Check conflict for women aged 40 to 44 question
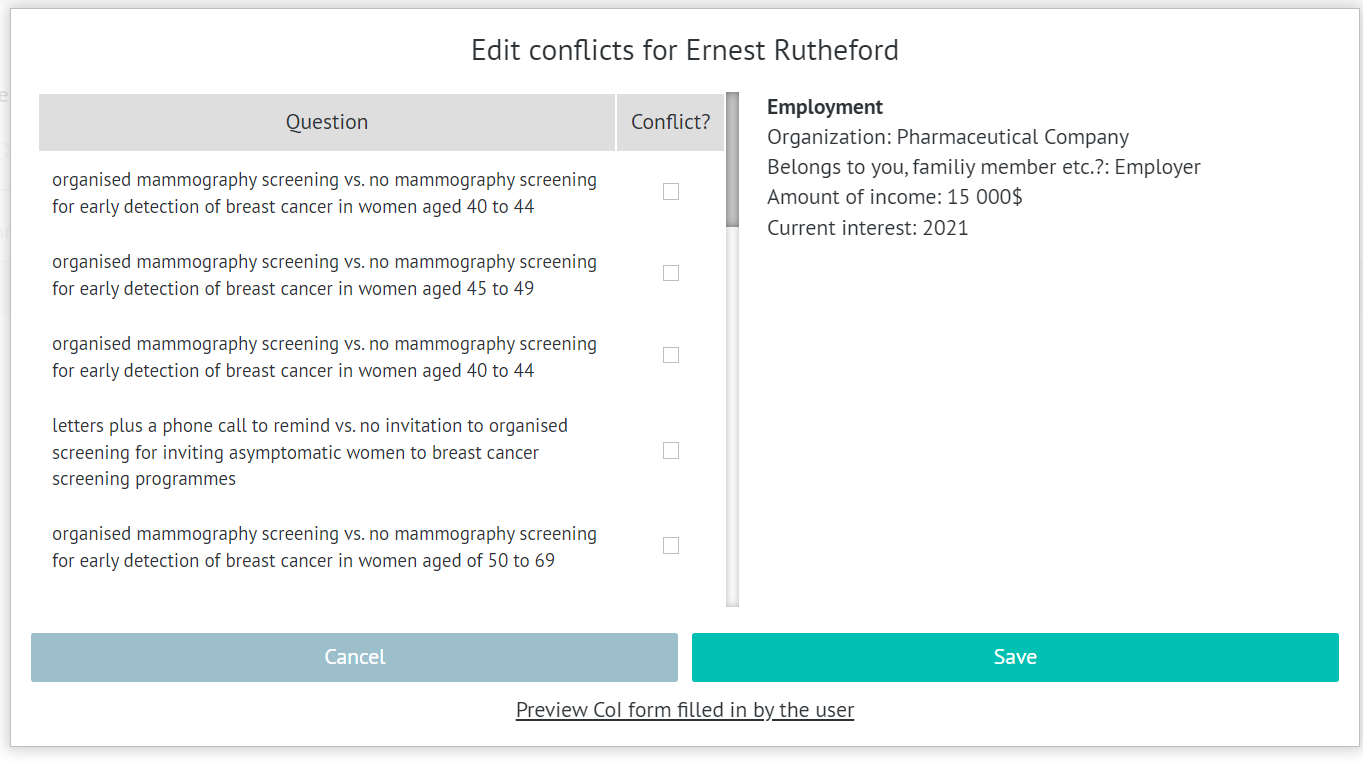 [x=670, y=191]
